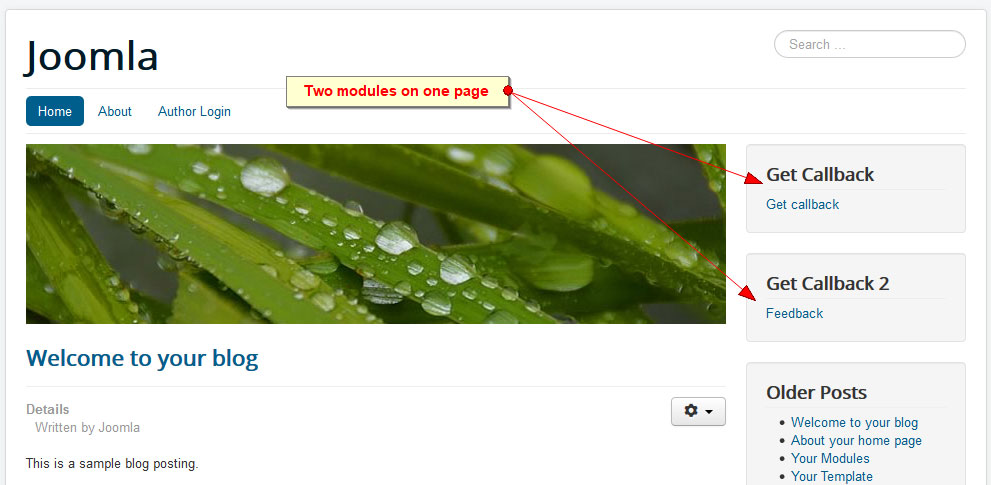Viewport: 991px width, 485px height.
Task: Open About your home page post
Action: 856,440
